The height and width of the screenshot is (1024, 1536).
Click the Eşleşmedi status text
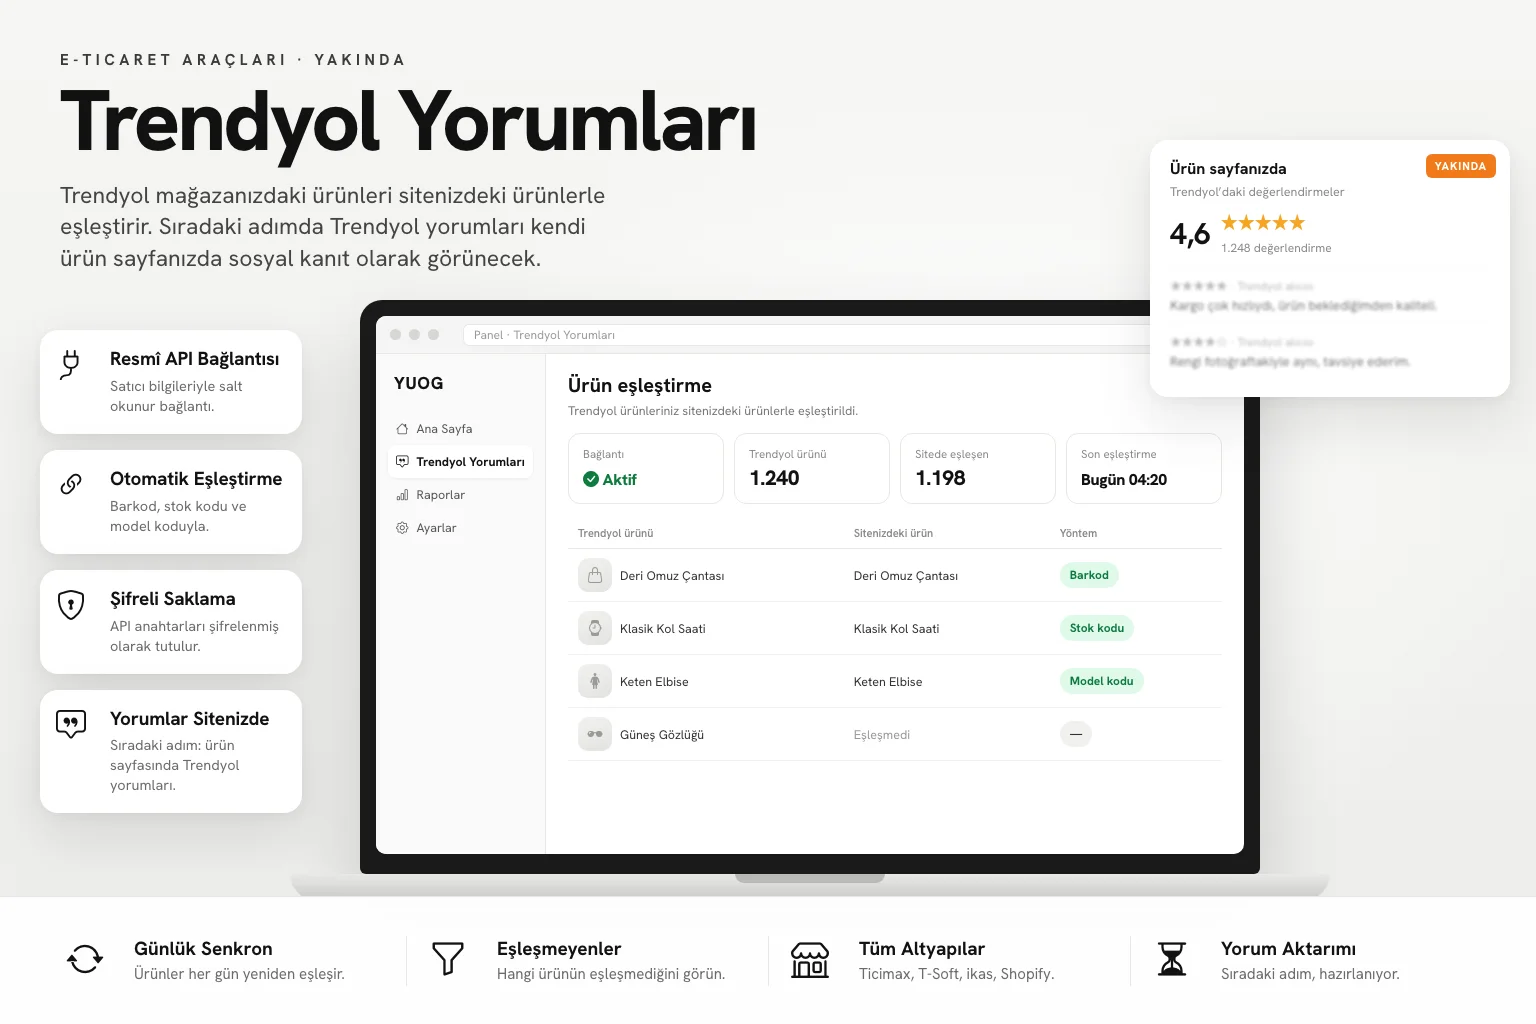882,735
